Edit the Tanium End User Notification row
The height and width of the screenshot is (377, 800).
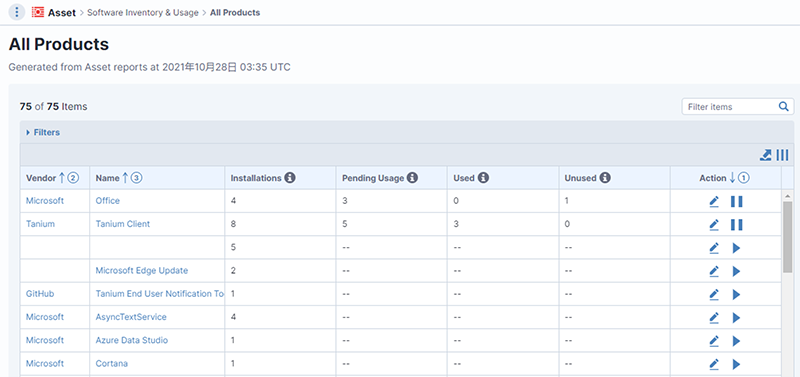click(714, 294)
